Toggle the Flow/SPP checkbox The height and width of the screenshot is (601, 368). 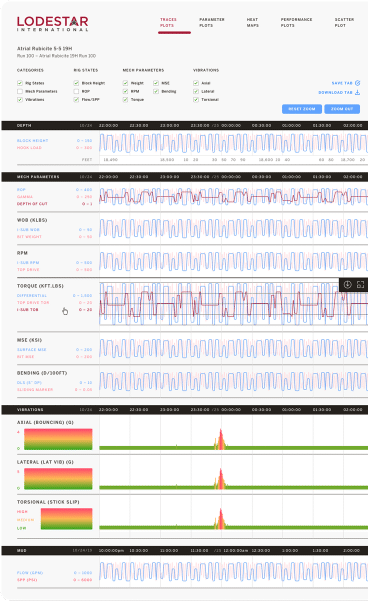76,100
